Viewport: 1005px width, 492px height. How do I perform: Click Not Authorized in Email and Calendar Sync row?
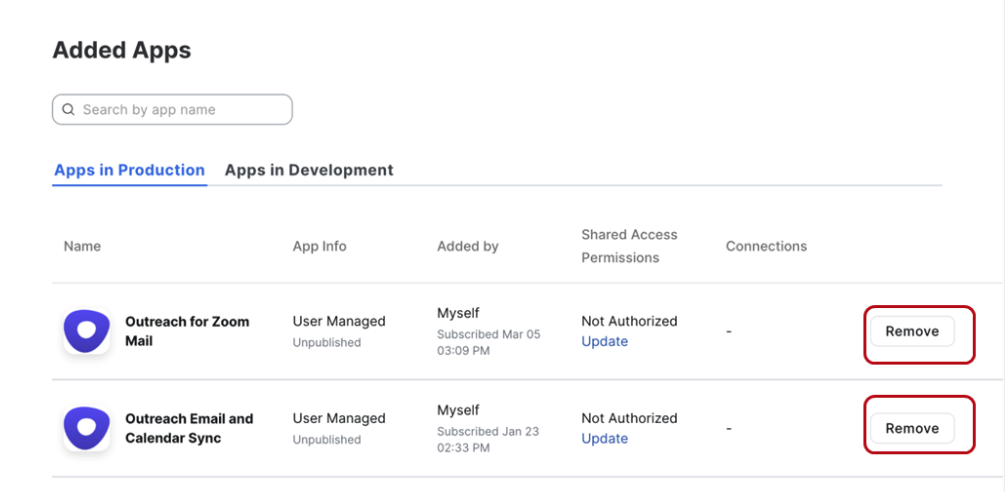point(629,418)
